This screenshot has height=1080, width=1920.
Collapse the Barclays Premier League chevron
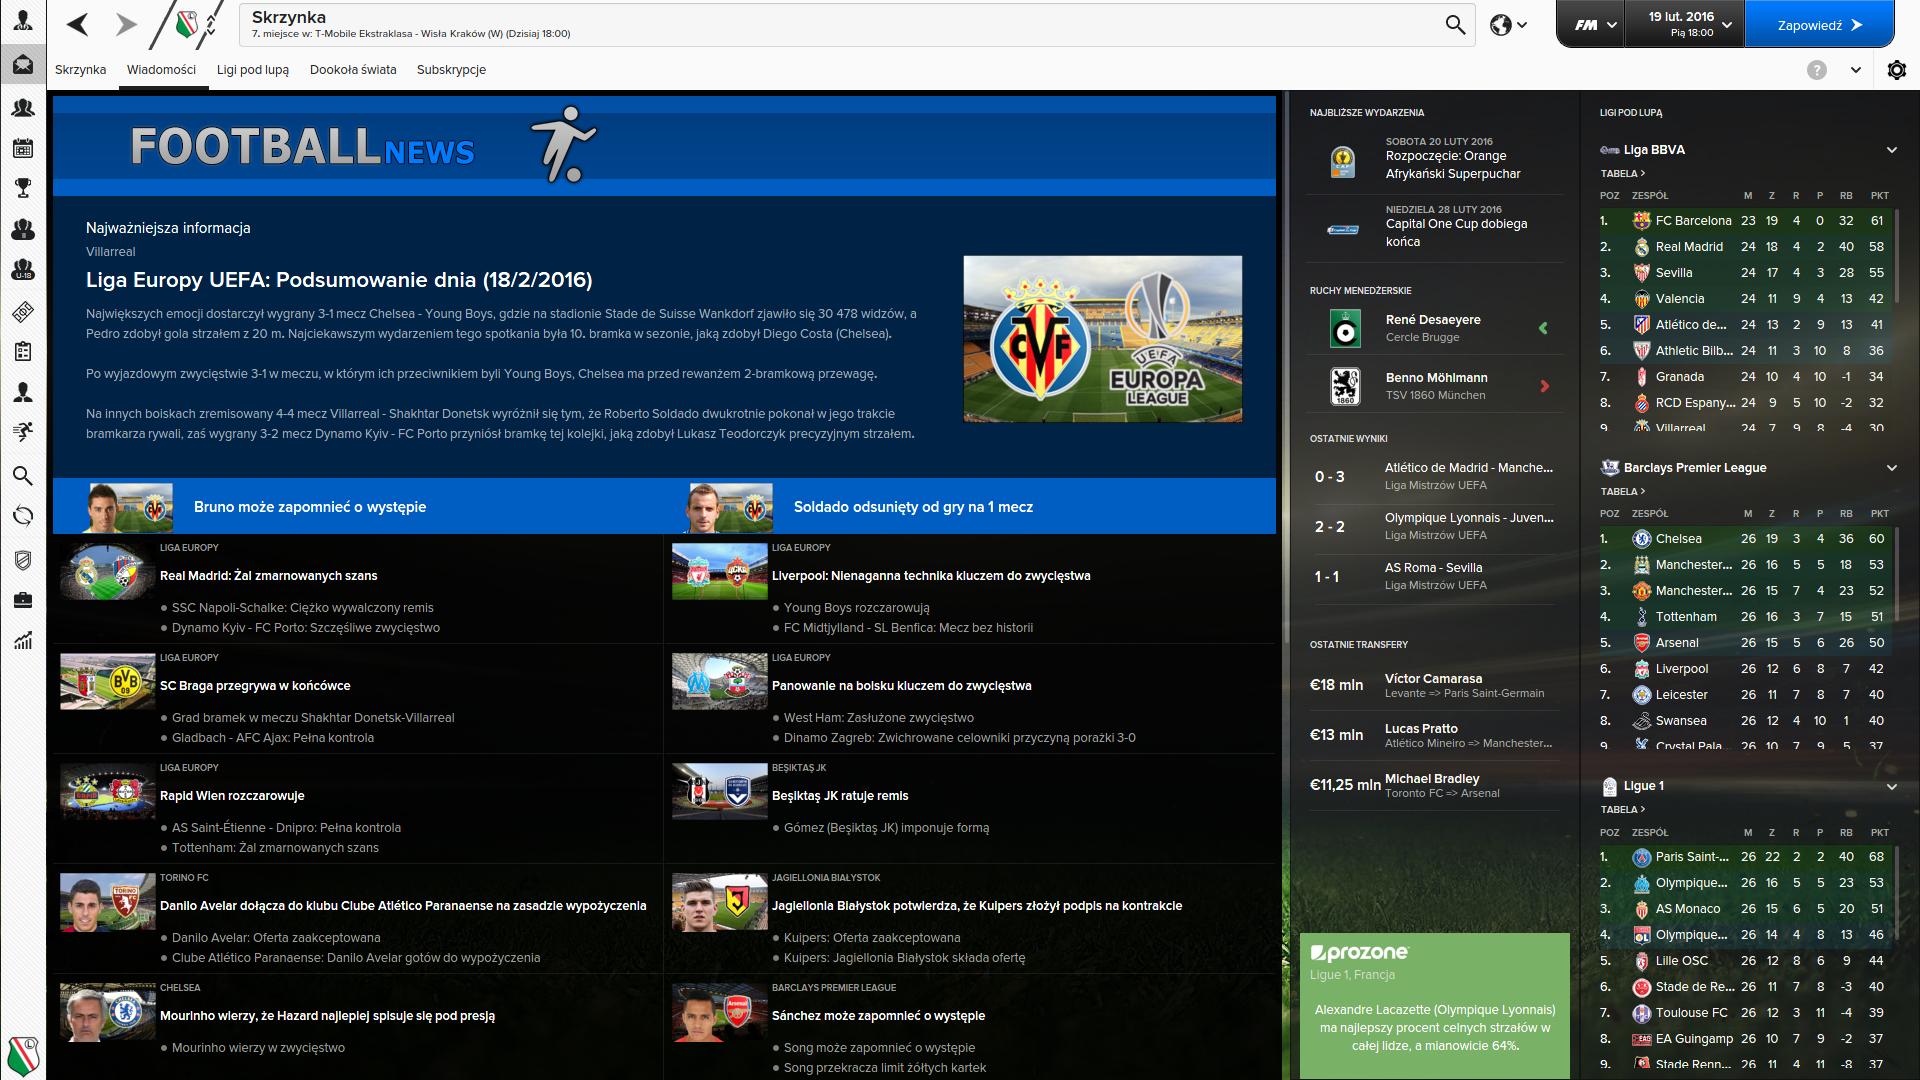[1891, 468]
